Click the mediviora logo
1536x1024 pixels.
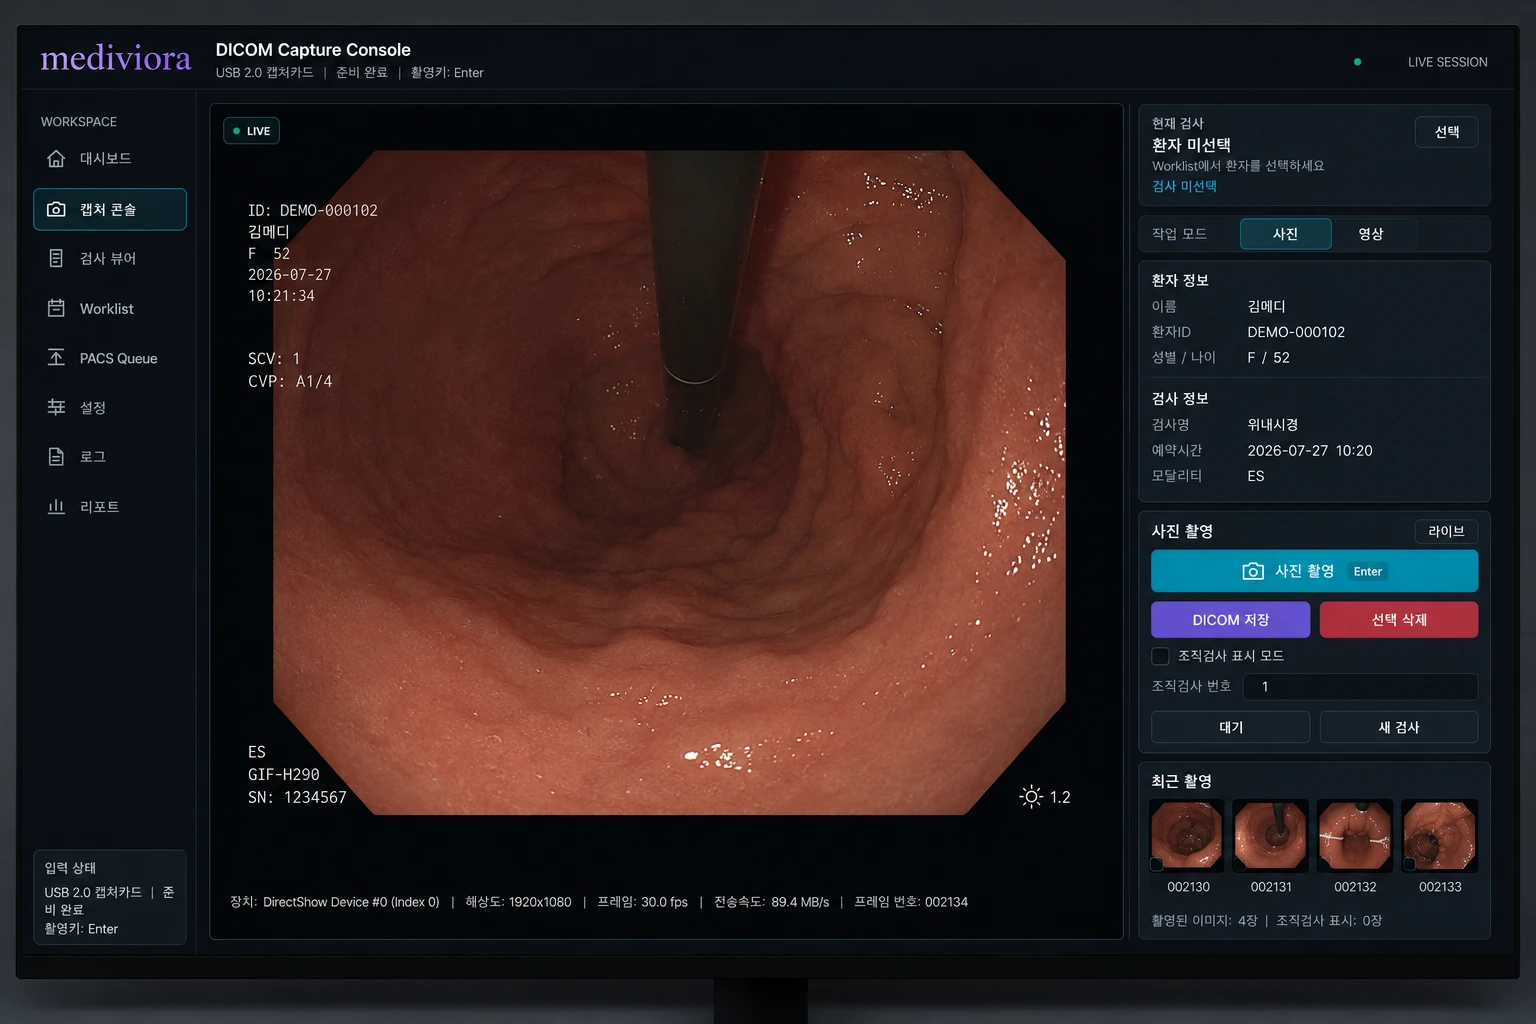point(115,58)
